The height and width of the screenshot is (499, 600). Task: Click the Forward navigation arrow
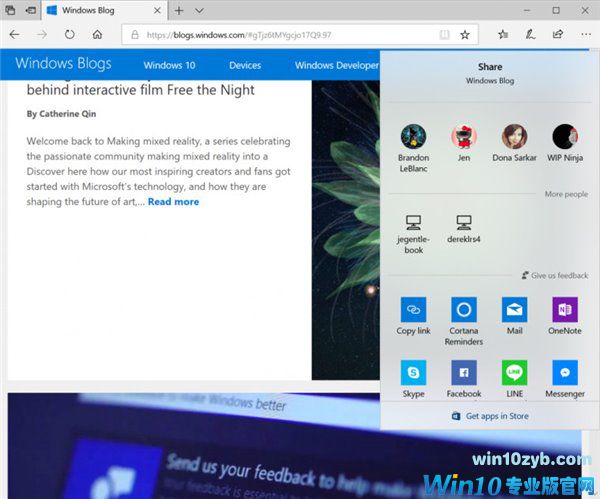point(42,34)
